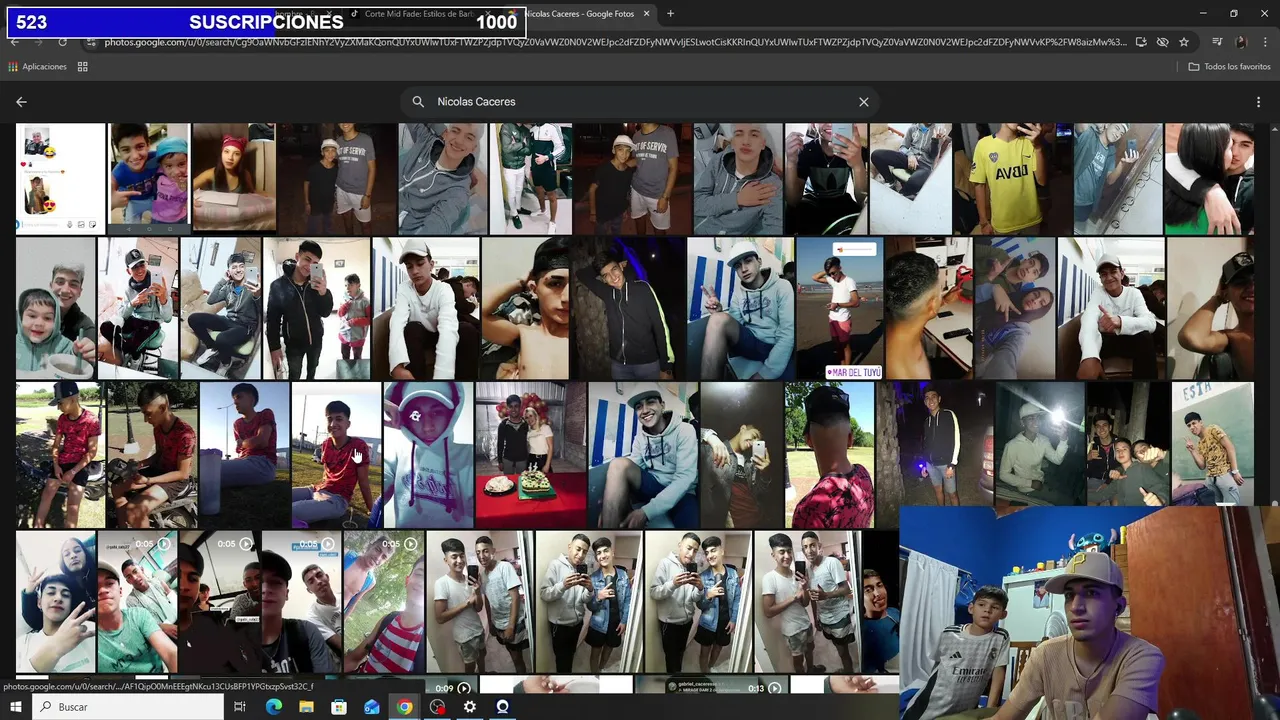1280x720 pixels.
Task: Open the photo of two kids in blue and pink
Action: tap(148, 179)
